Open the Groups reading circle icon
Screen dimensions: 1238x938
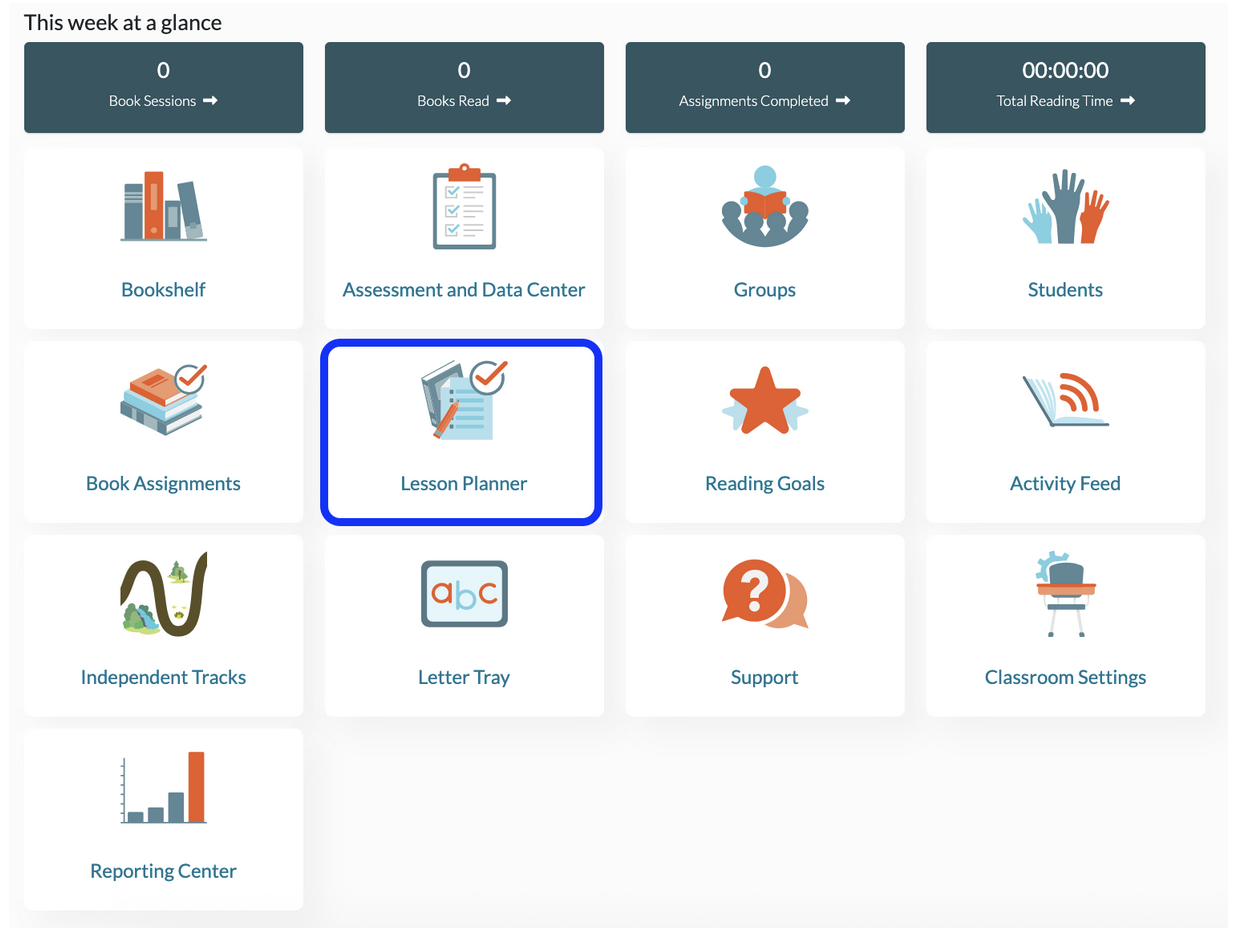pyautogui.click(x=765, y=206)
